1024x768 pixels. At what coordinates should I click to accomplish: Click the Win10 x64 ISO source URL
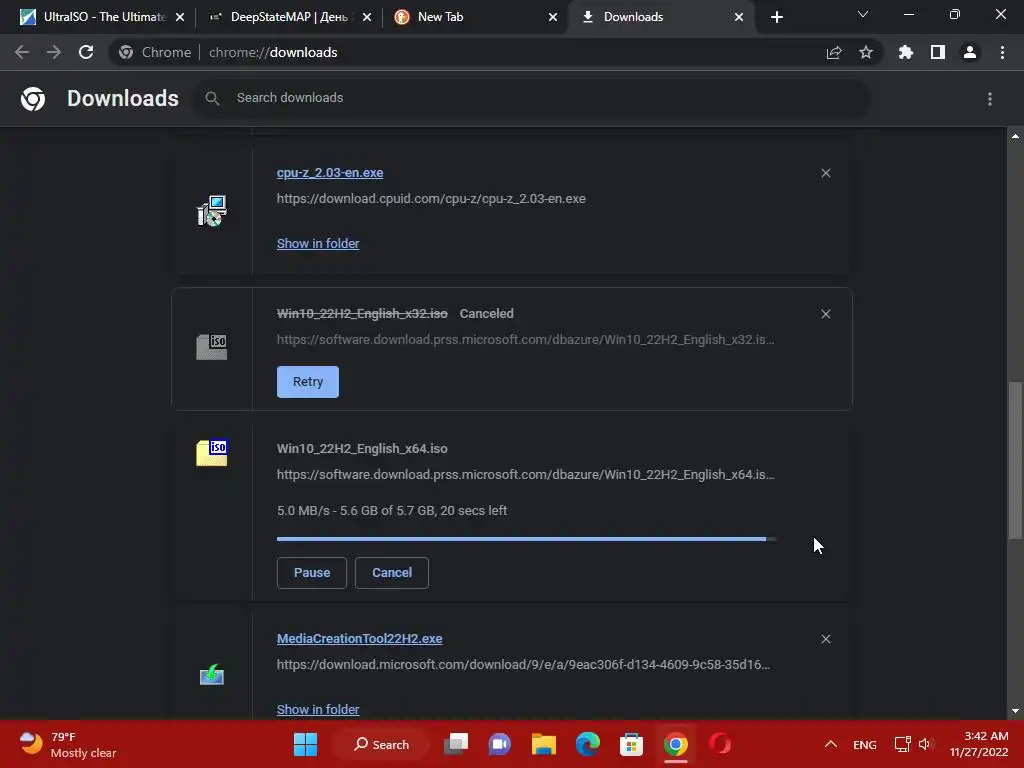(x=526, y=475)
